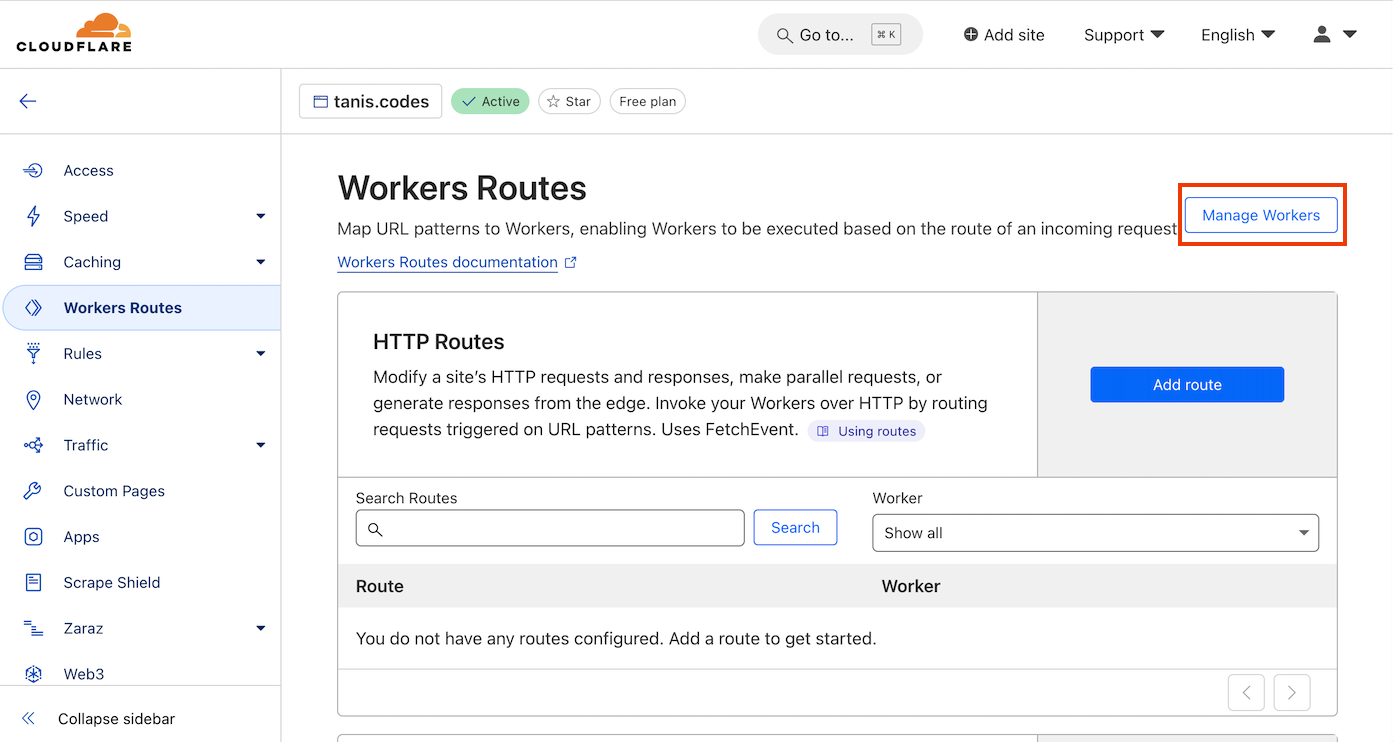Select the Access sidebar icon

(x=31, y=170)
